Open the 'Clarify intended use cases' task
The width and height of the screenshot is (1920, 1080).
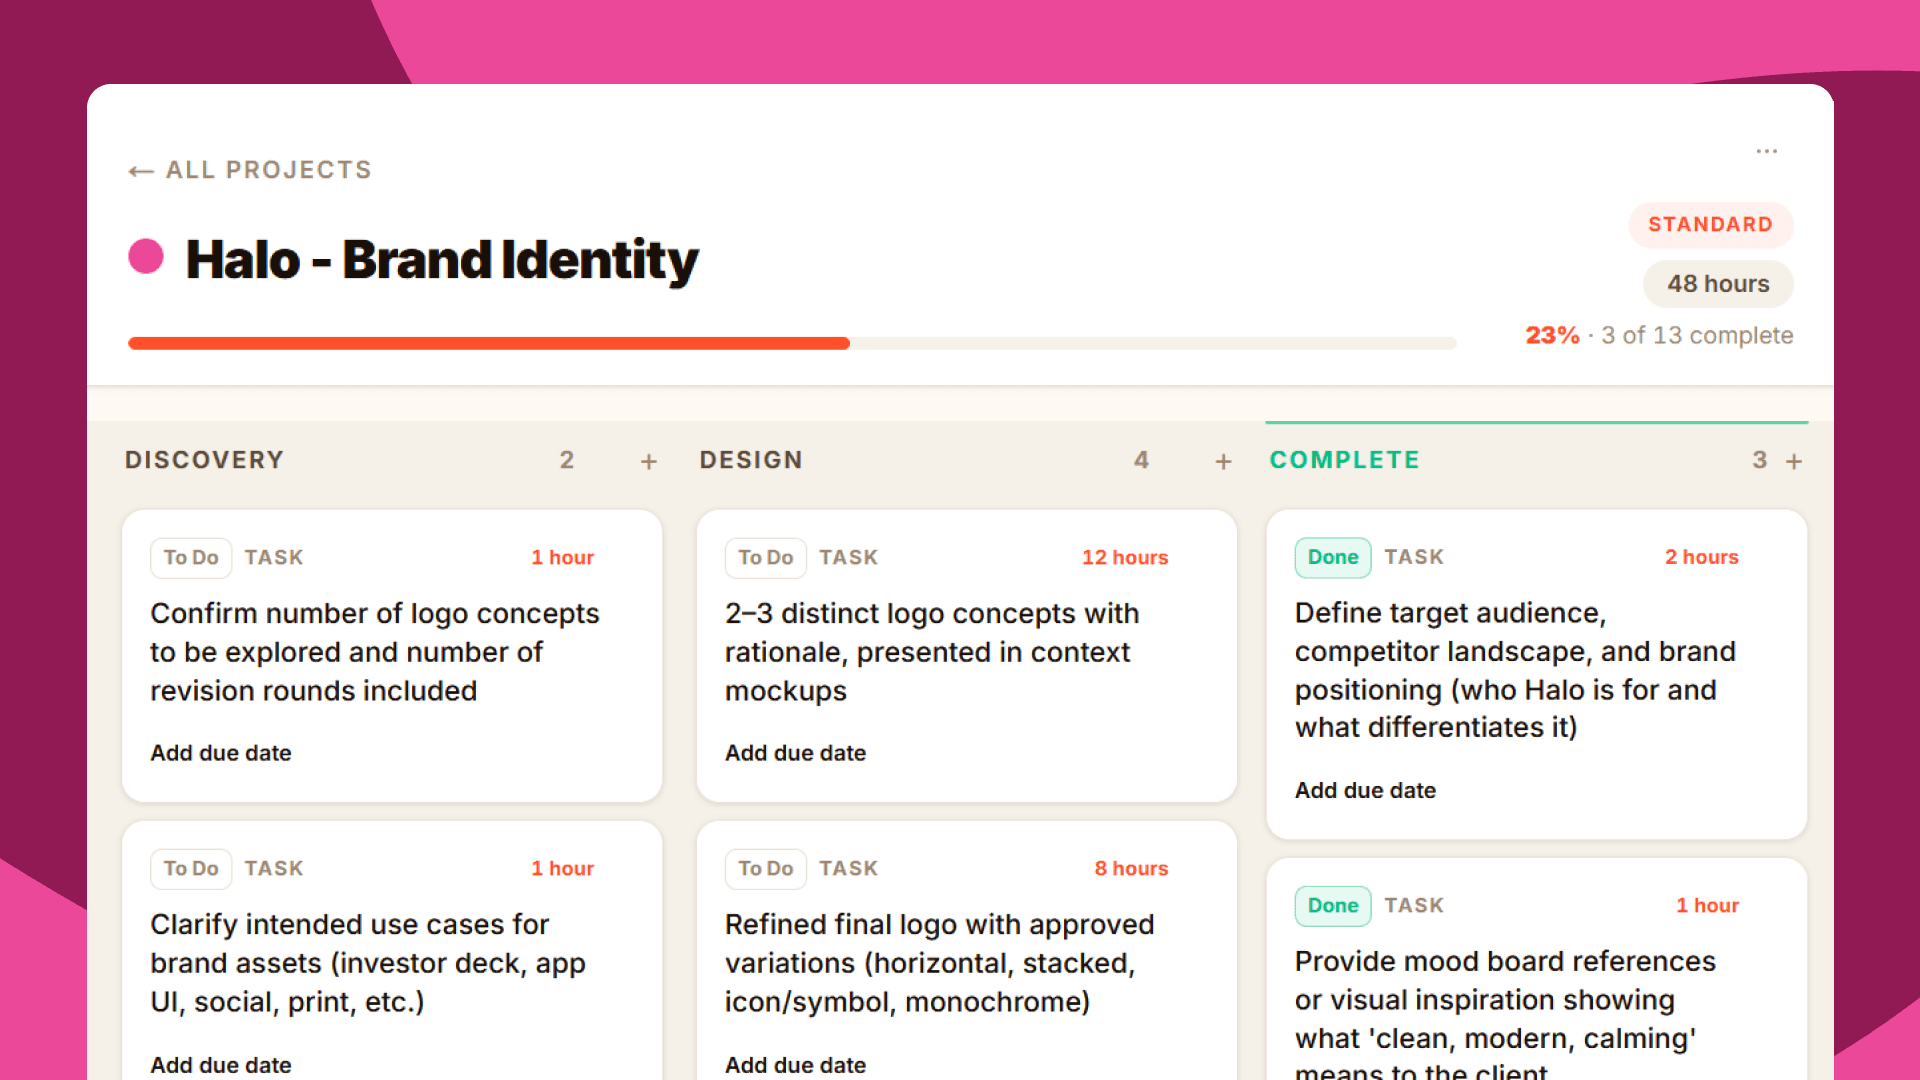click(368, 963)
